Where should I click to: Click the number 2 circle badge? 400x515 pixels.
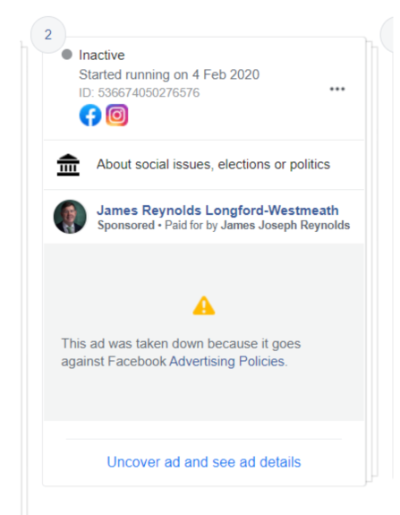48,35
